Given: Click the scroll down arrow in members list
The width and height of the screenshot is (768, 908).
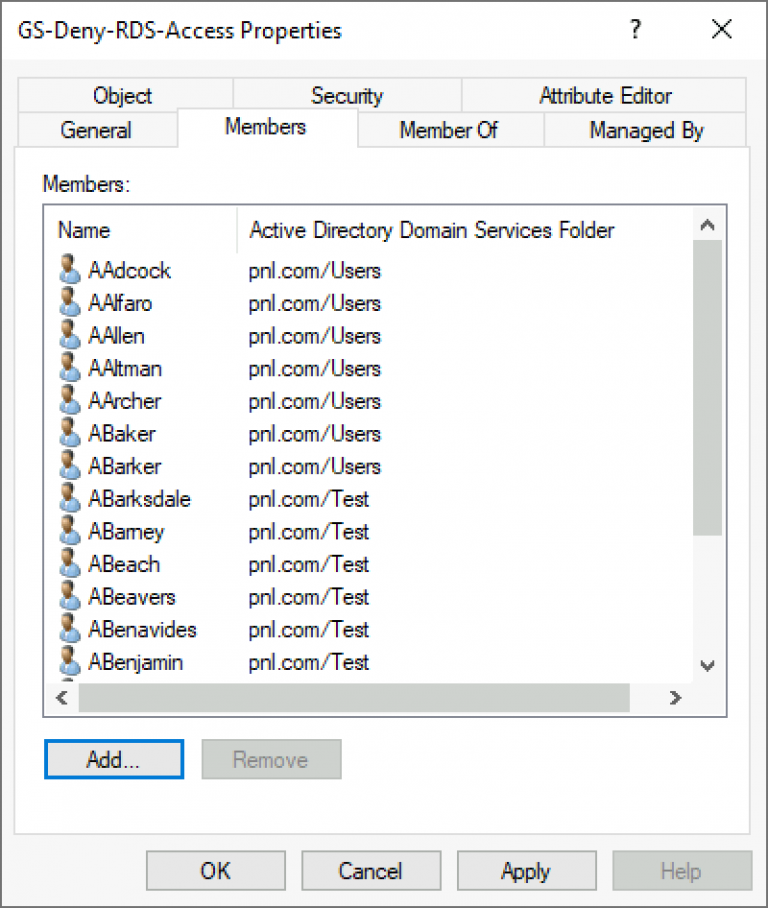Looking at the screenshot, I should point(707,665).
